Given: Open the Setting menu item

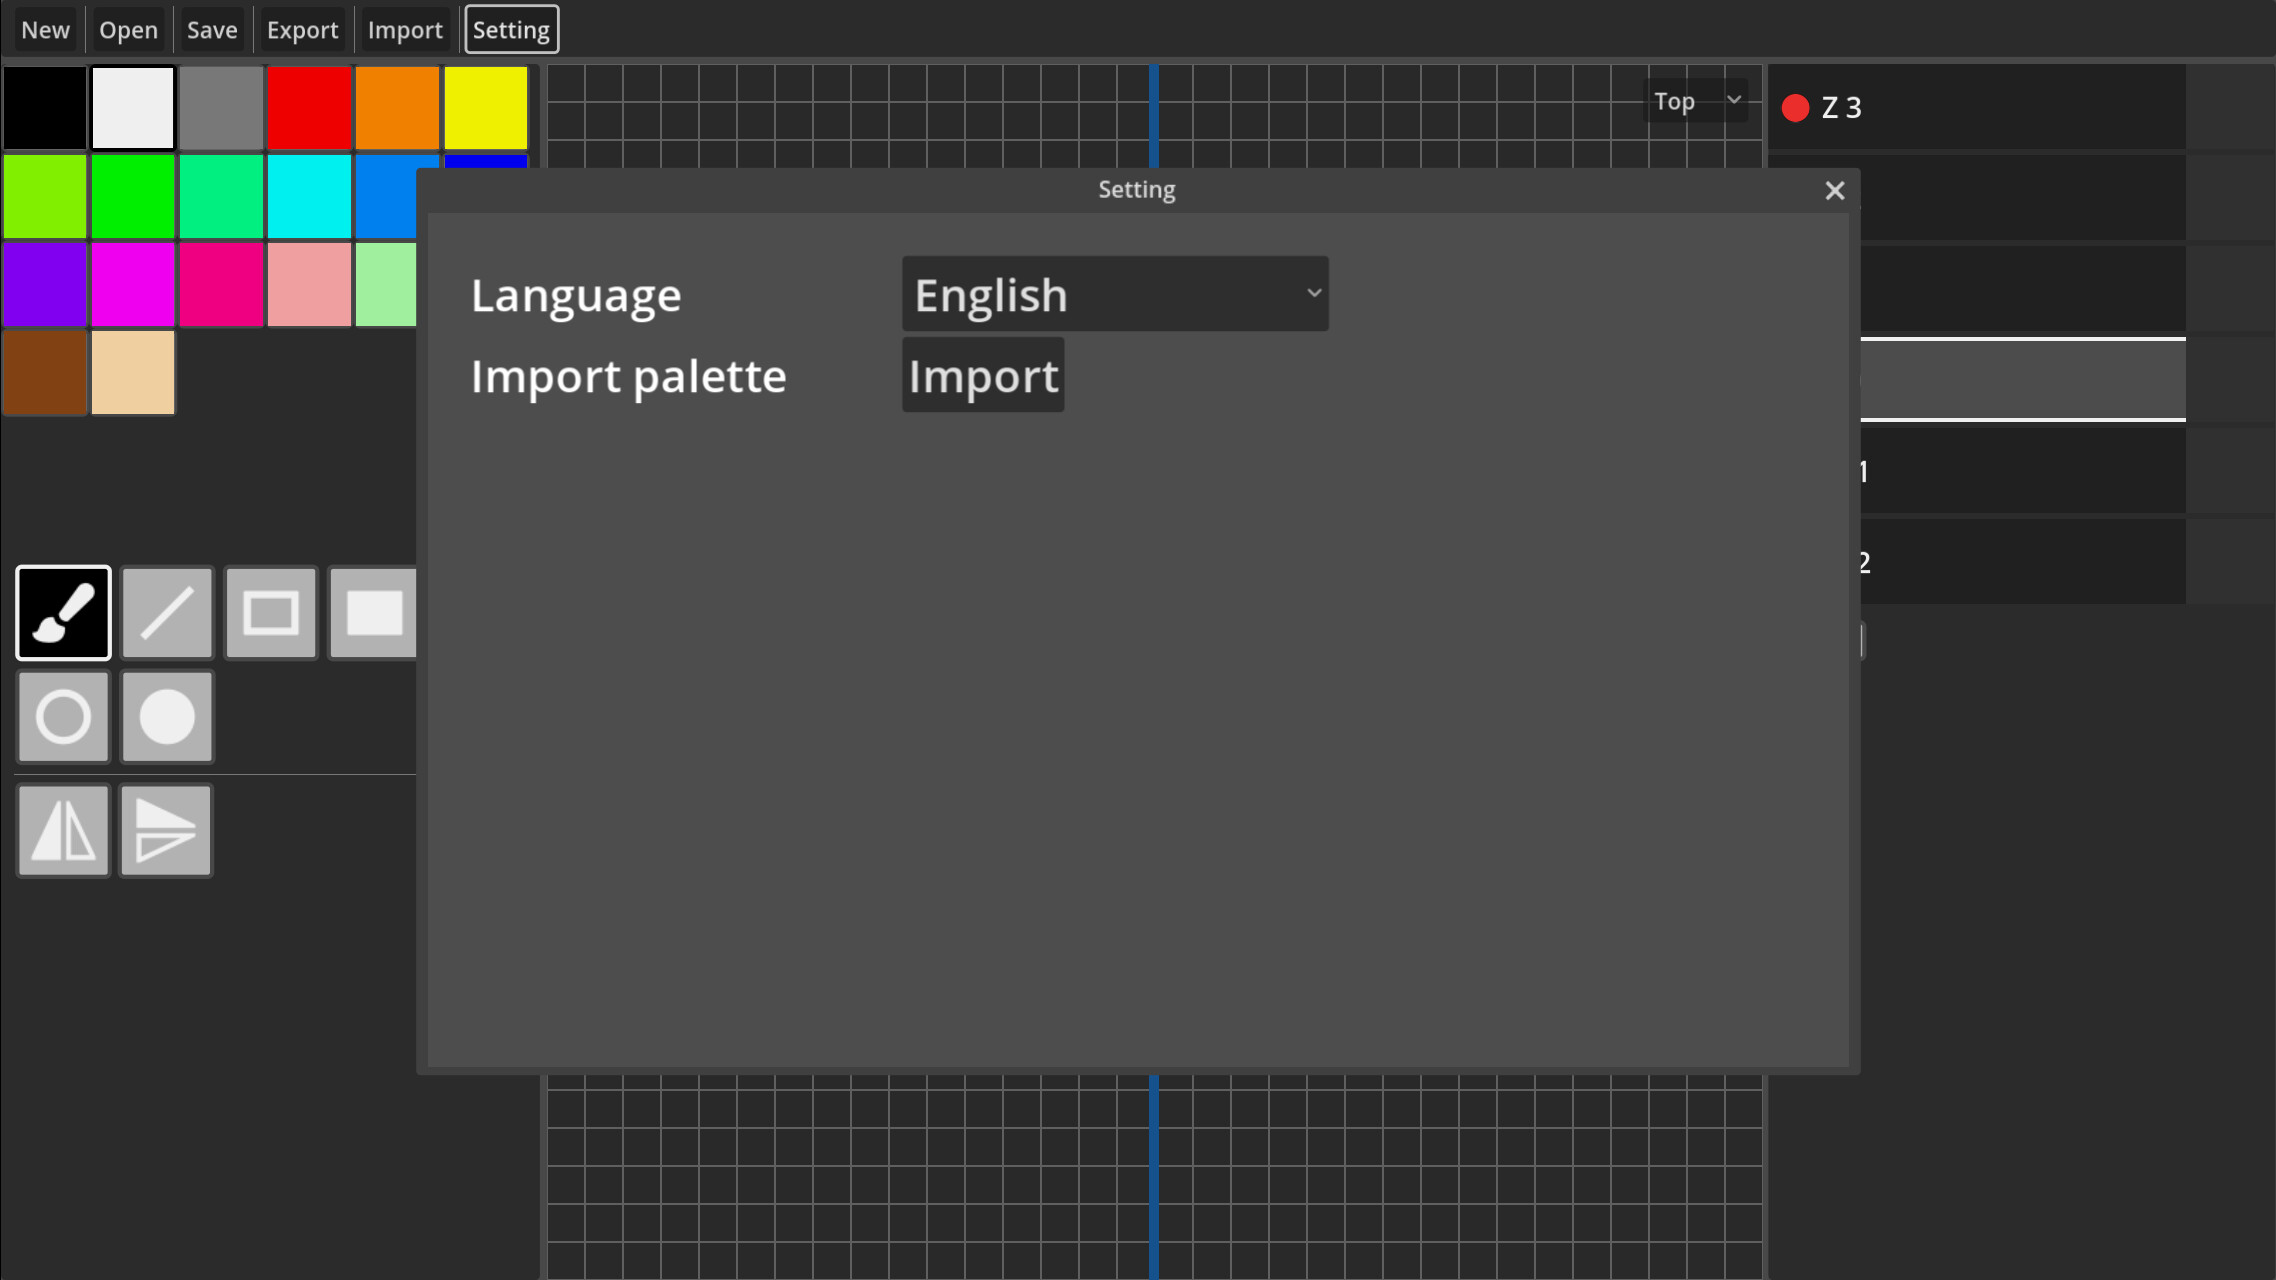Looking at the screenshot, I should [511, 29].
